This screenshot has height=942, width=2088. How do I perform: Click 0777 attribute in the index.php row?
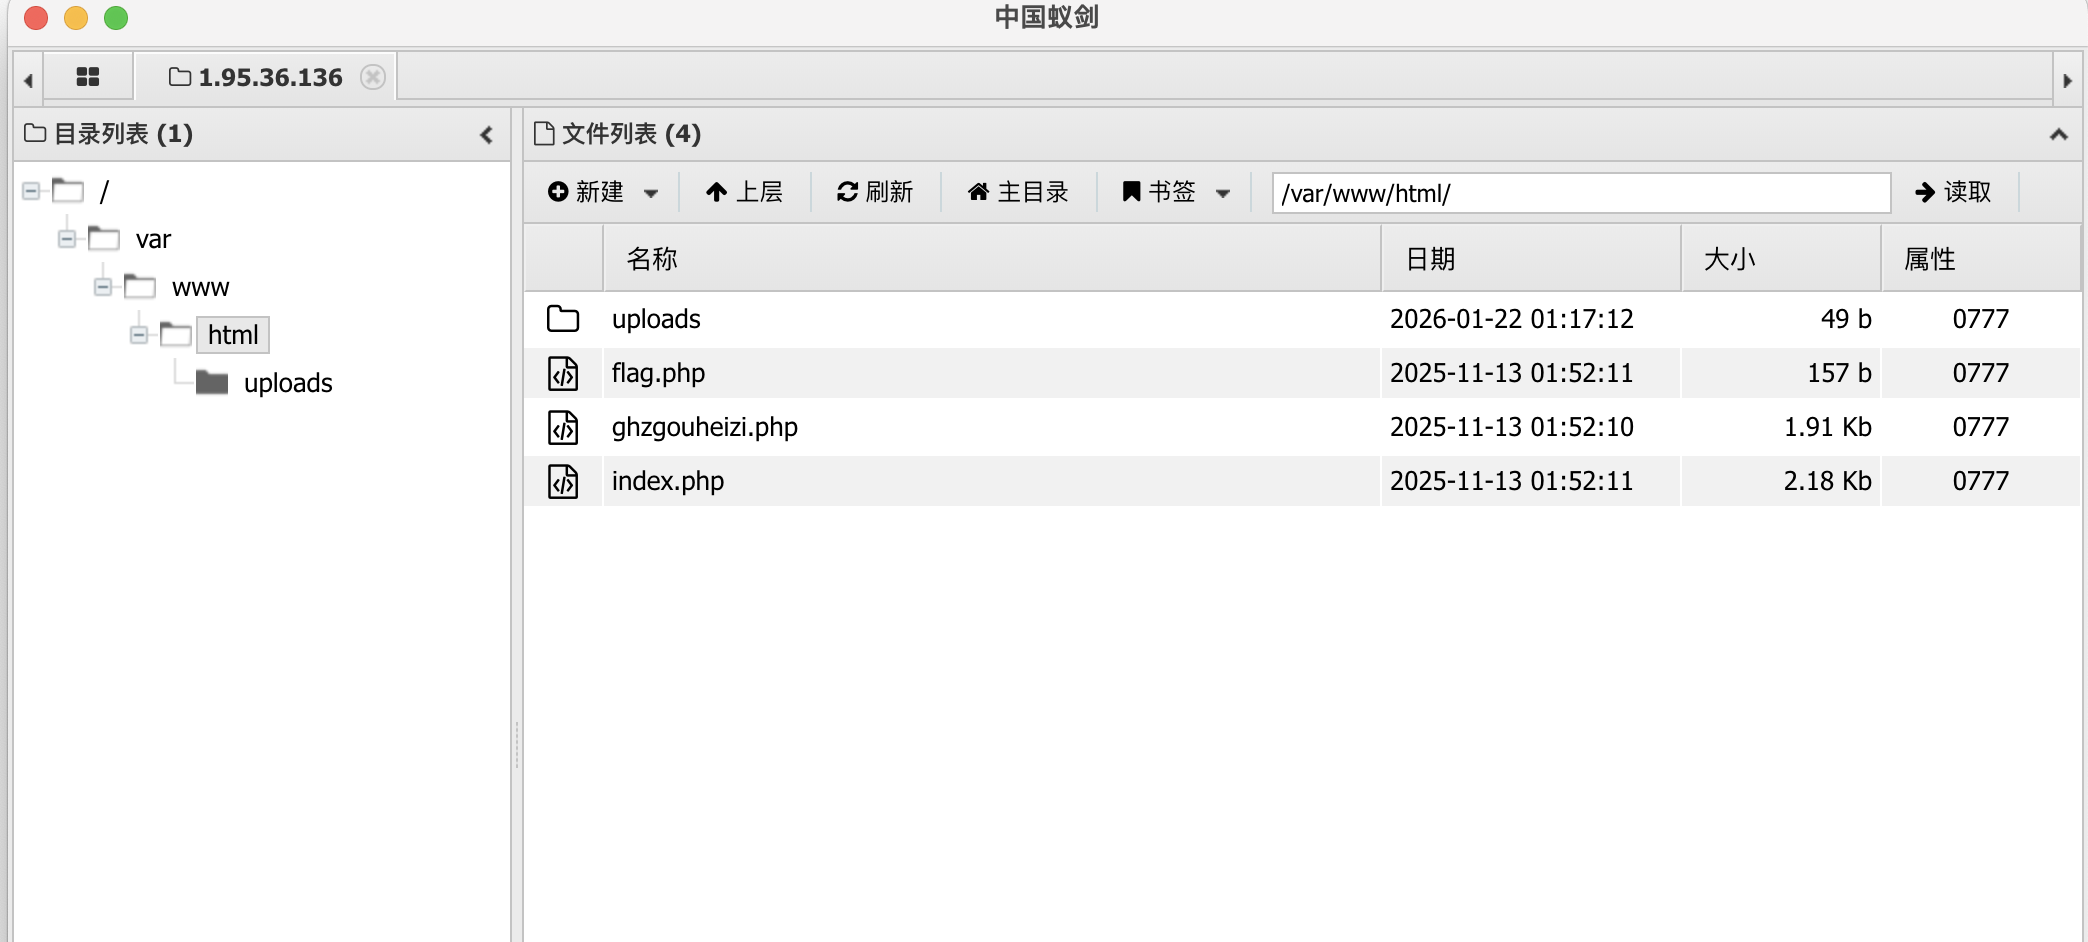click(x=1981, y=481)
